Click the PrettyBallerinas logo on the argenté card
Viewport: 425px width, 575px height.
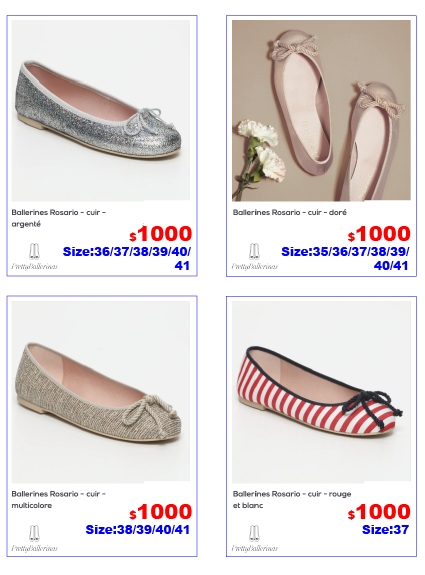(x=34, y=257)
